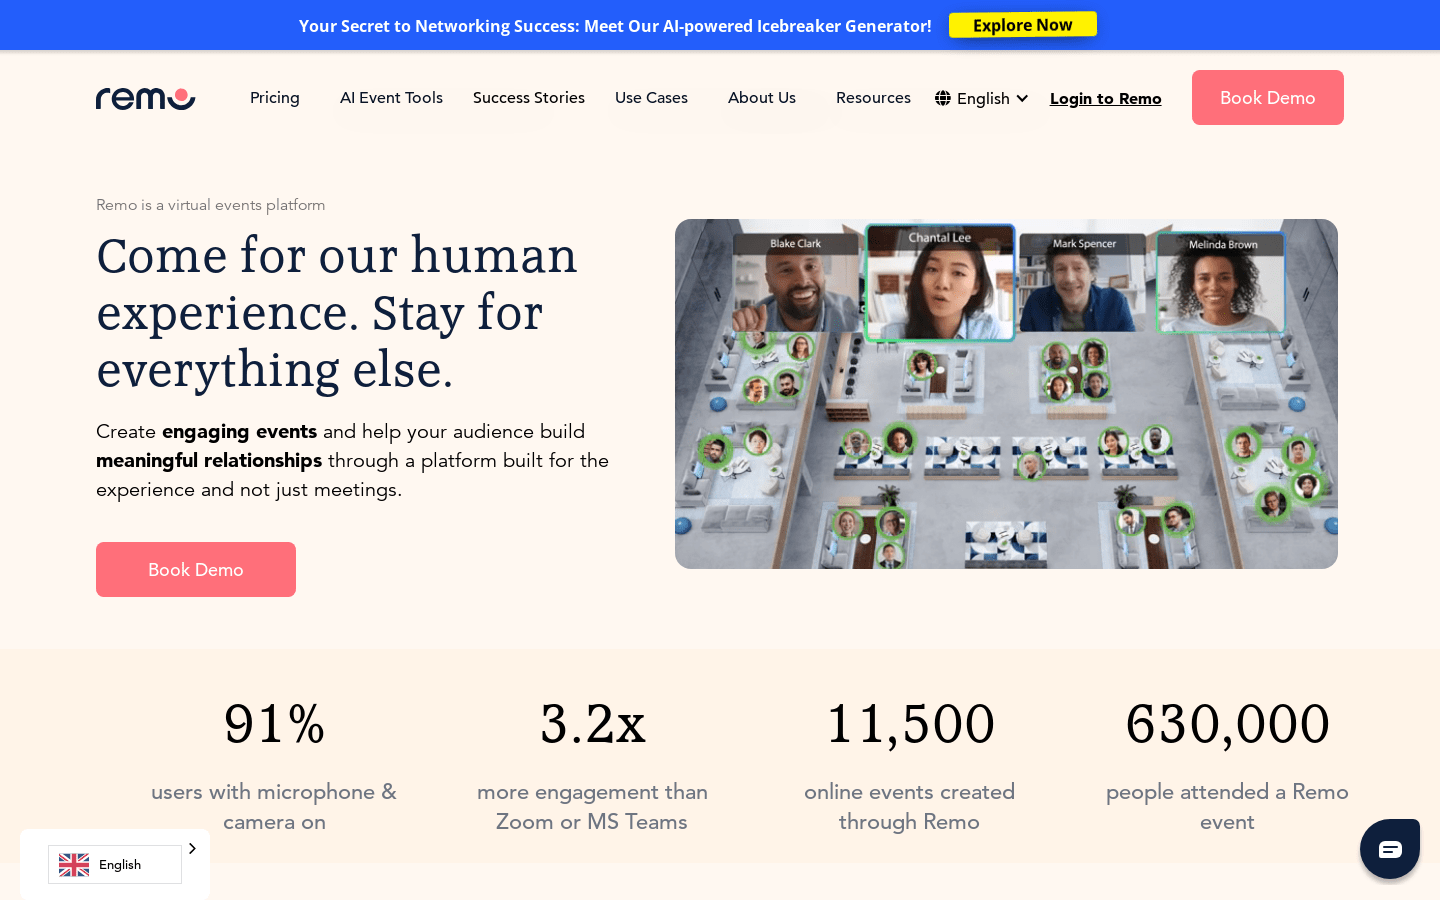This screenshot has width=1440, height=900.
Task: Click the Login to Remo link
Action: (1105, 98)
